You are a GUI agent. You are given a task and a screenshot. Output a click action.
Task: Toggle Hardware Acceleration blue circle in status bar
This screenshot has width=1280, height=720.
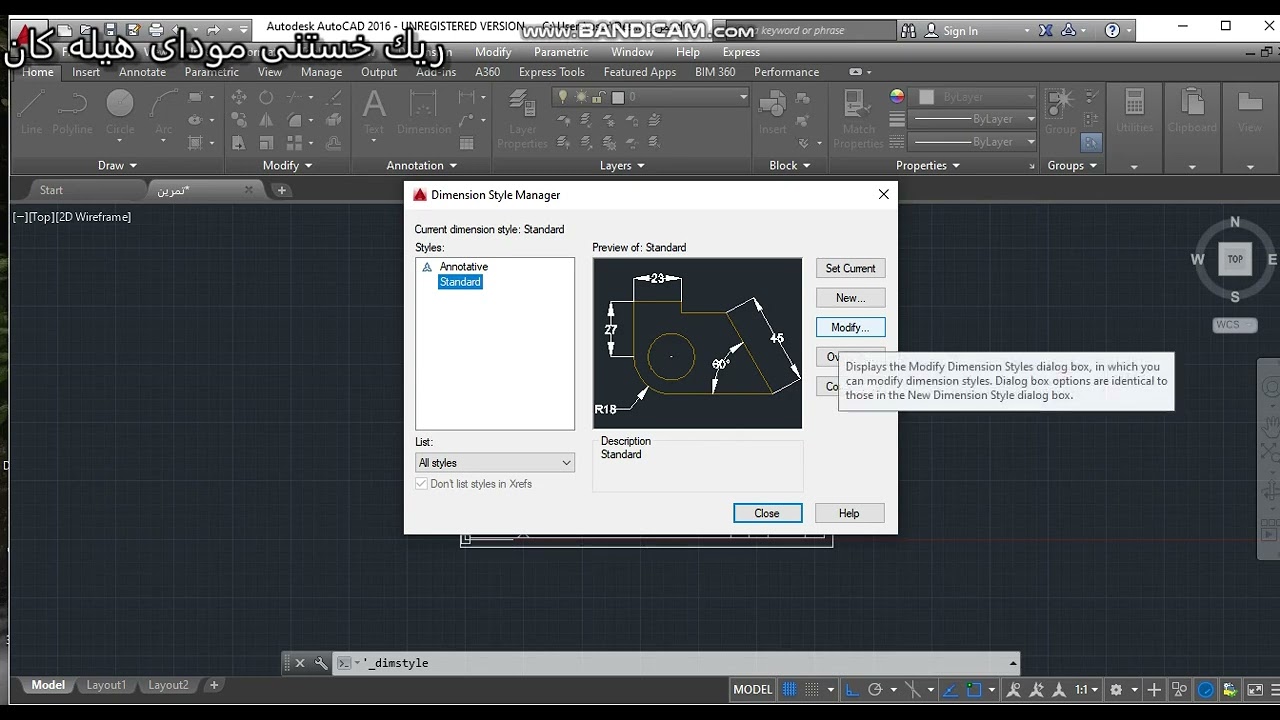[x=1206, y=689]
